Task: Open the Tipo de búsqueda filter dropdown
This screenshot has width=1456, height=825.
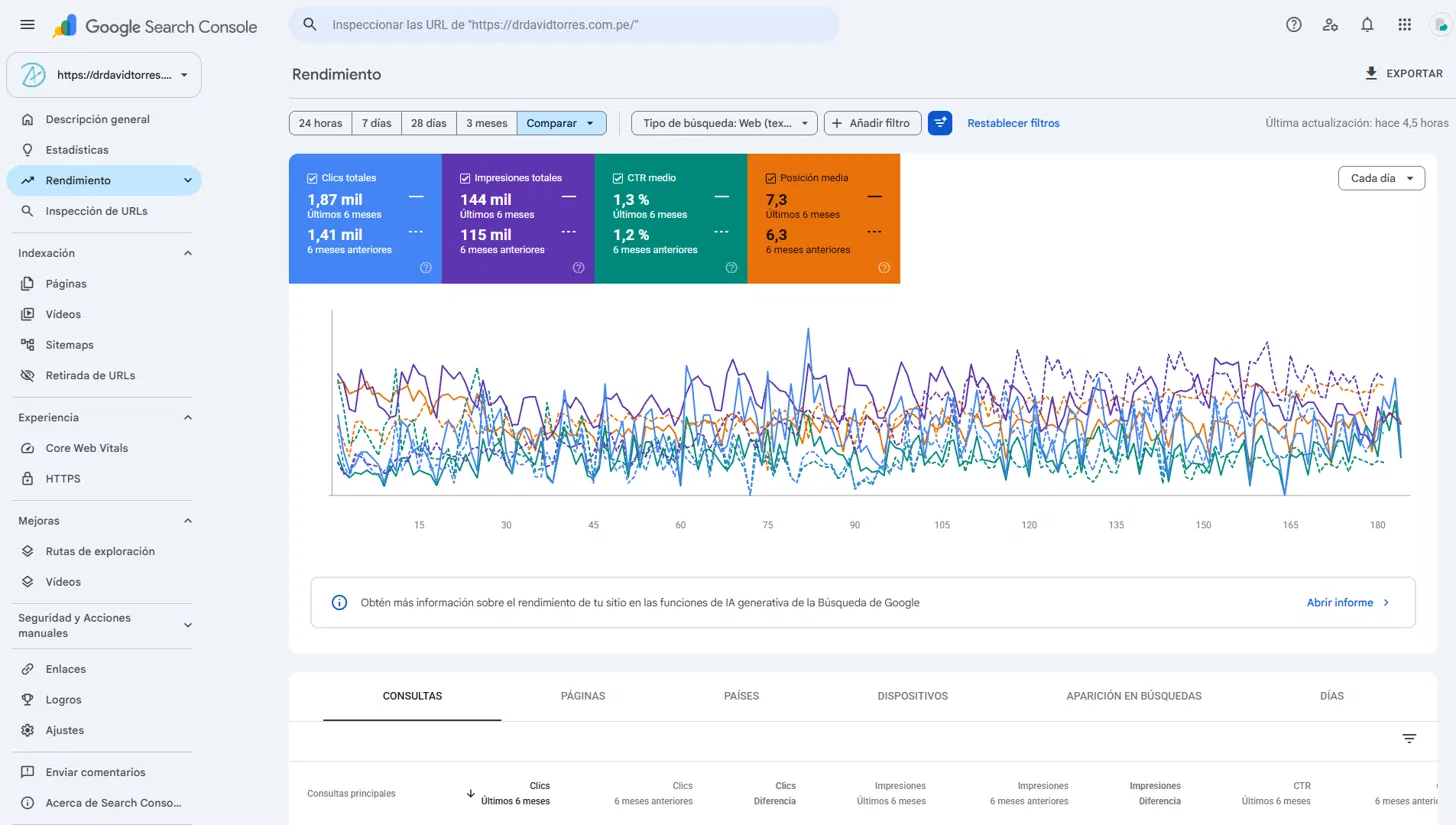Action: [725, 123]
